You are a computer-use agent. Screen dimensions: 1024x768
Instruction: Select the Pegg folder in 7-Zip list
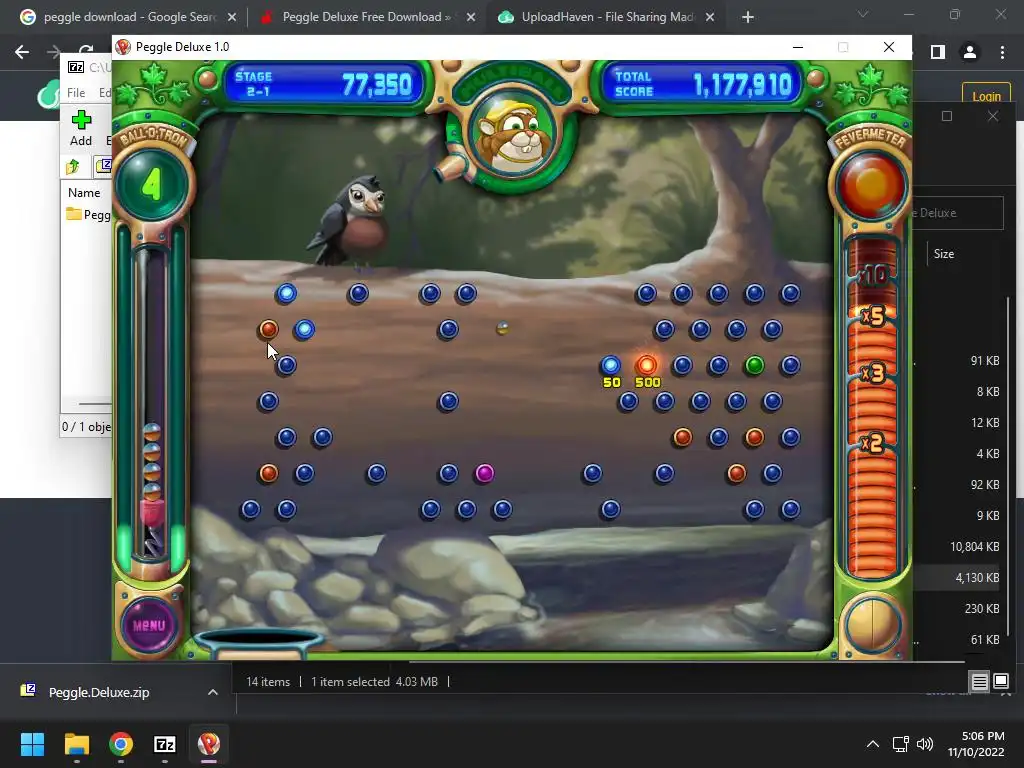tap(89, 215)
